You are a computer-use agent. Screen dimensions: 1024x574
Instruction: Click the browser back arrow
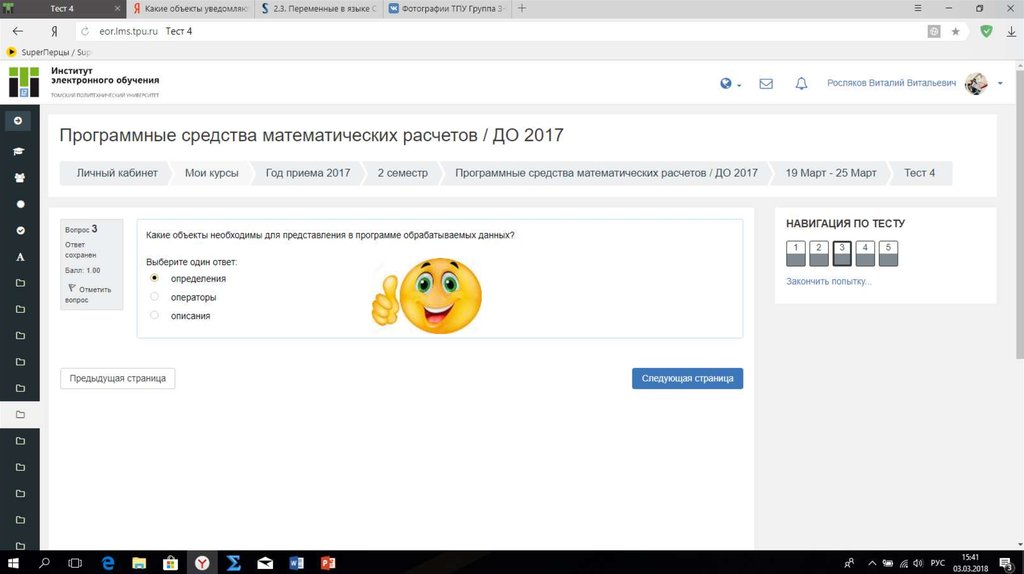point(18,32)
